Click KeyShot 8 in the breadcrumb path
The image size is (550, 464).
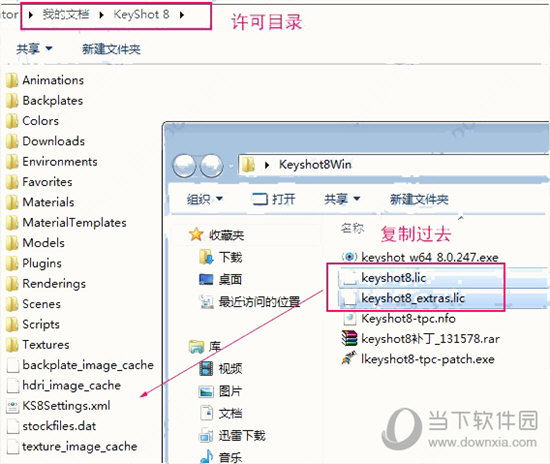pyautogui.click(x=141, y=14)
